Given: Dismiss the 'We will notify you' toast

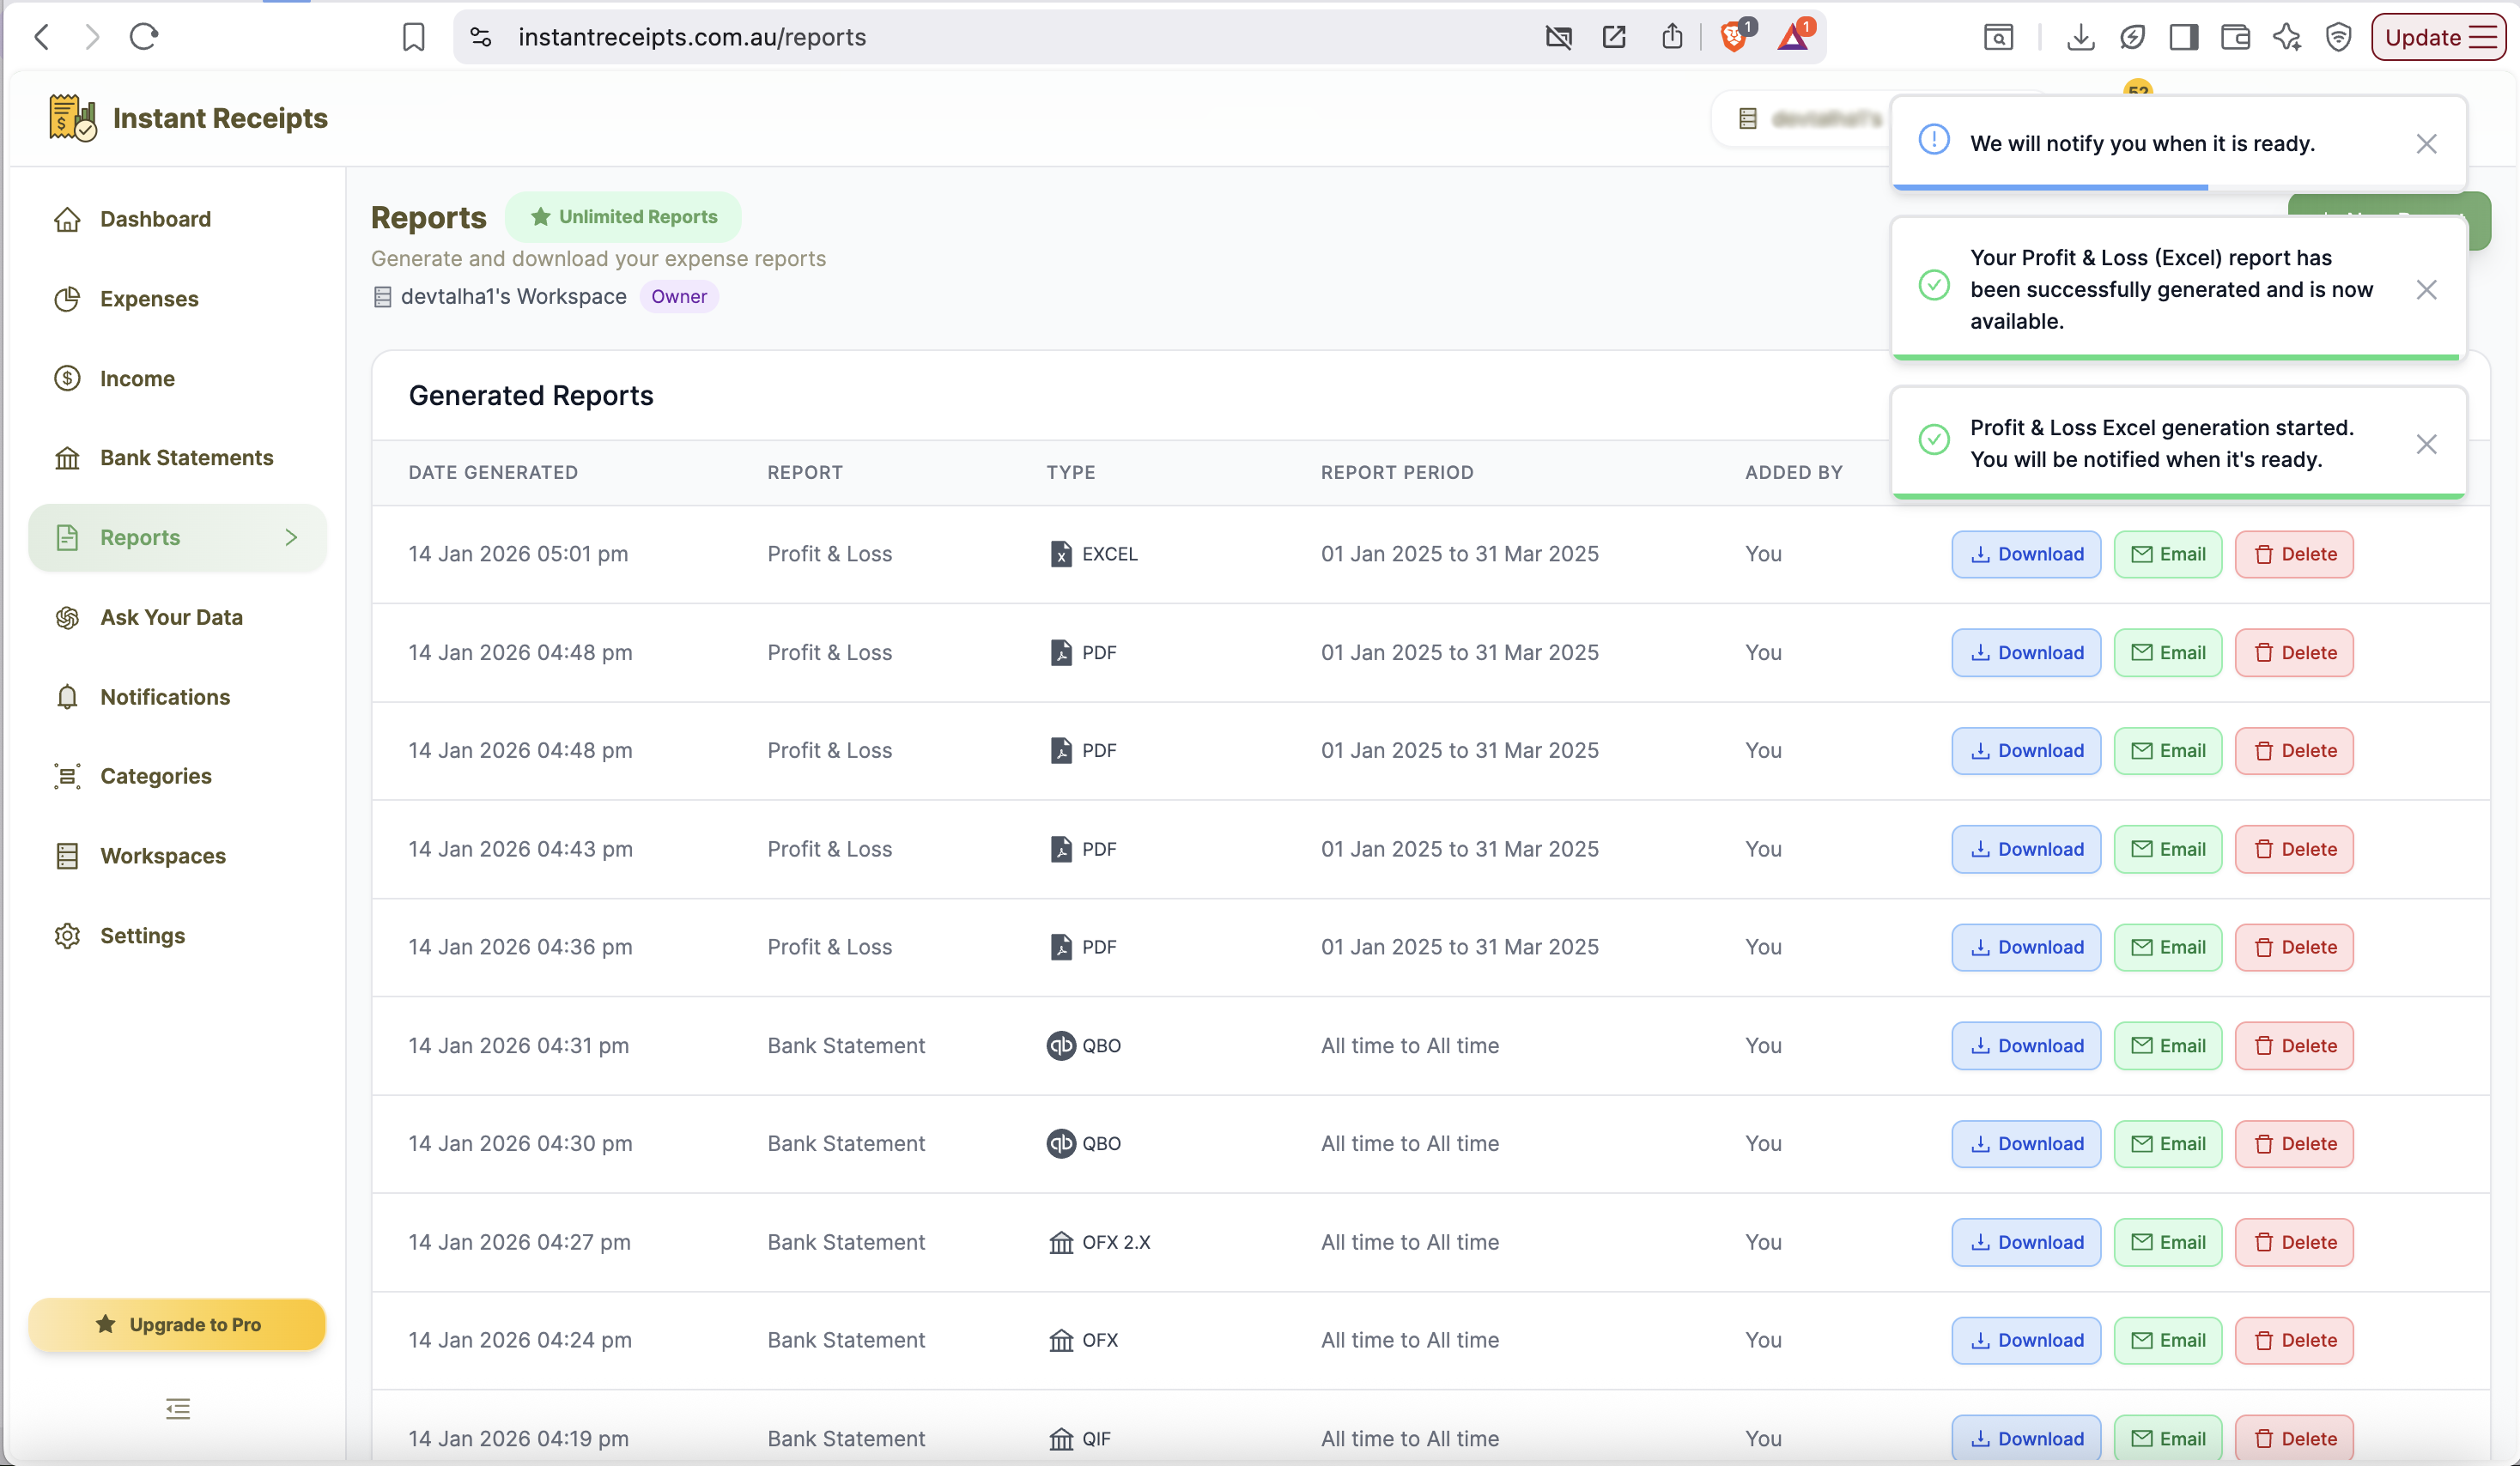Looking at the screenshot, I should click(x=2426, y=144).
